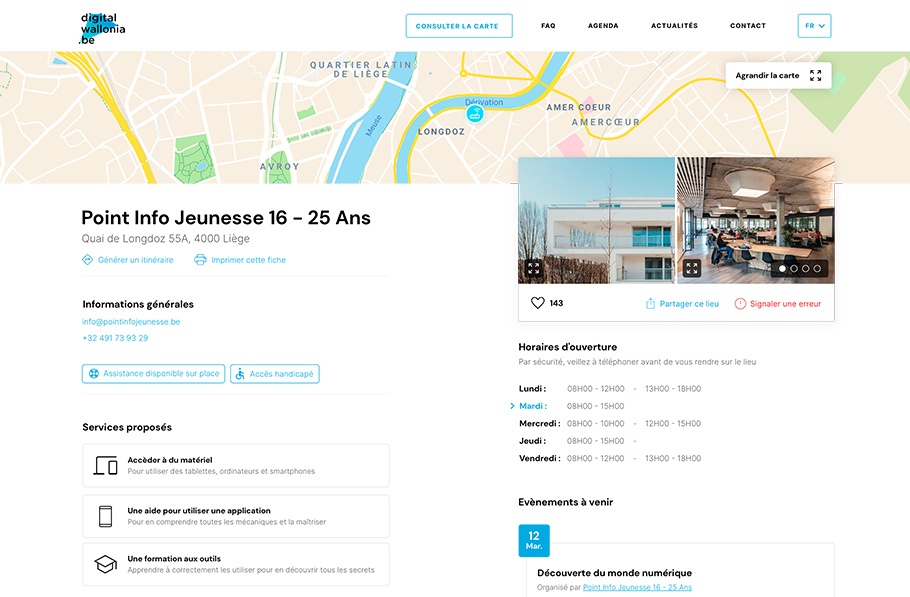Select the blue wifi location marker on map

point(475,113)
